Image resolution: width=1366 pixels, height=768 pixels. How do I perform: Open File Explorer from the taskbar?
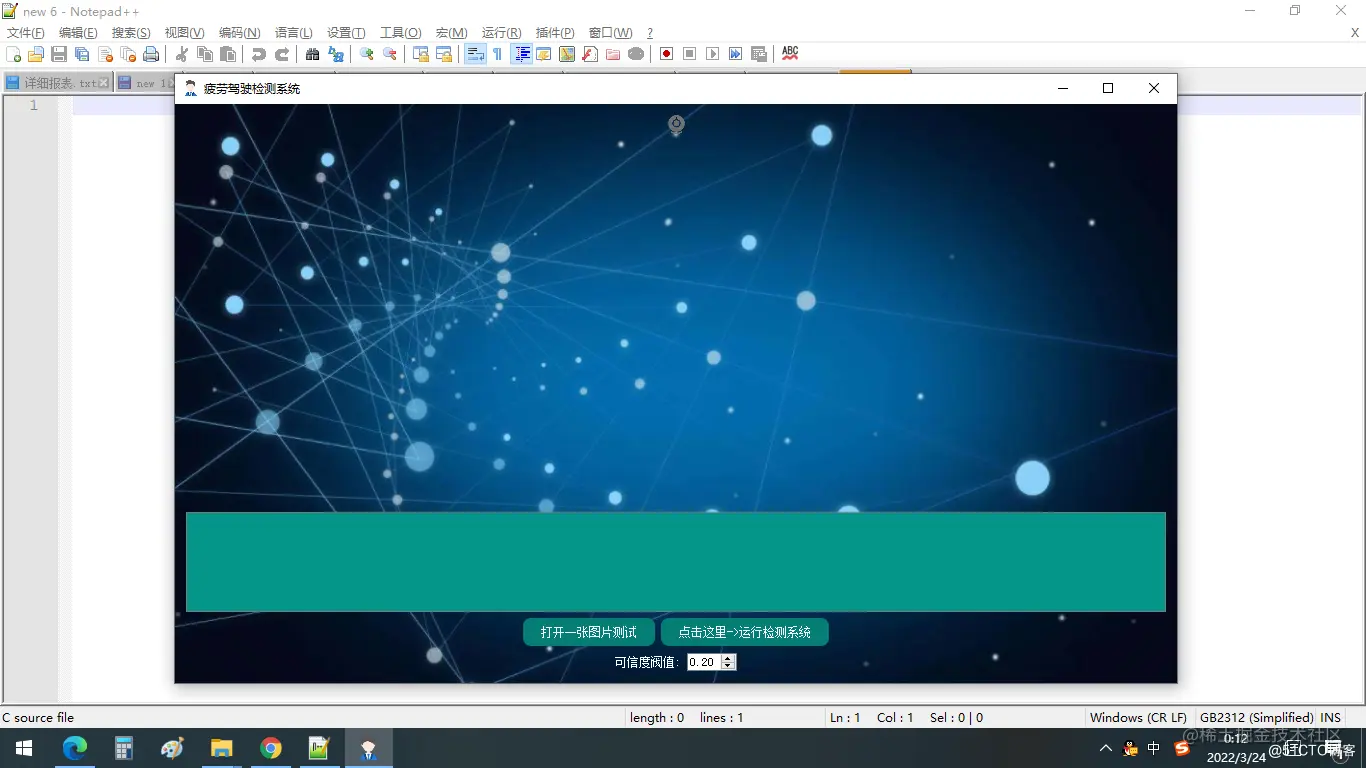222,748
